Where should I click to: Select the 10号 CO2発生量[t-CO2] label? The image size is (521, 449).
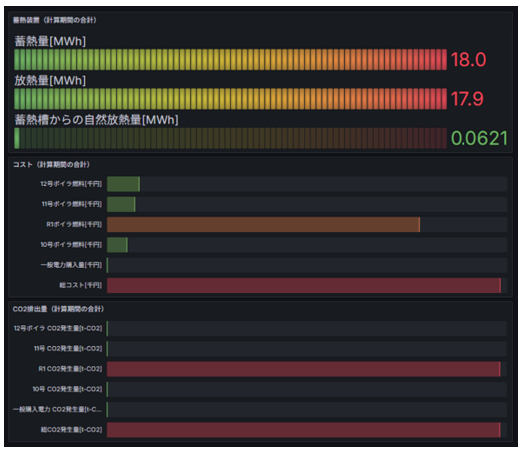(x=67, y=389)
